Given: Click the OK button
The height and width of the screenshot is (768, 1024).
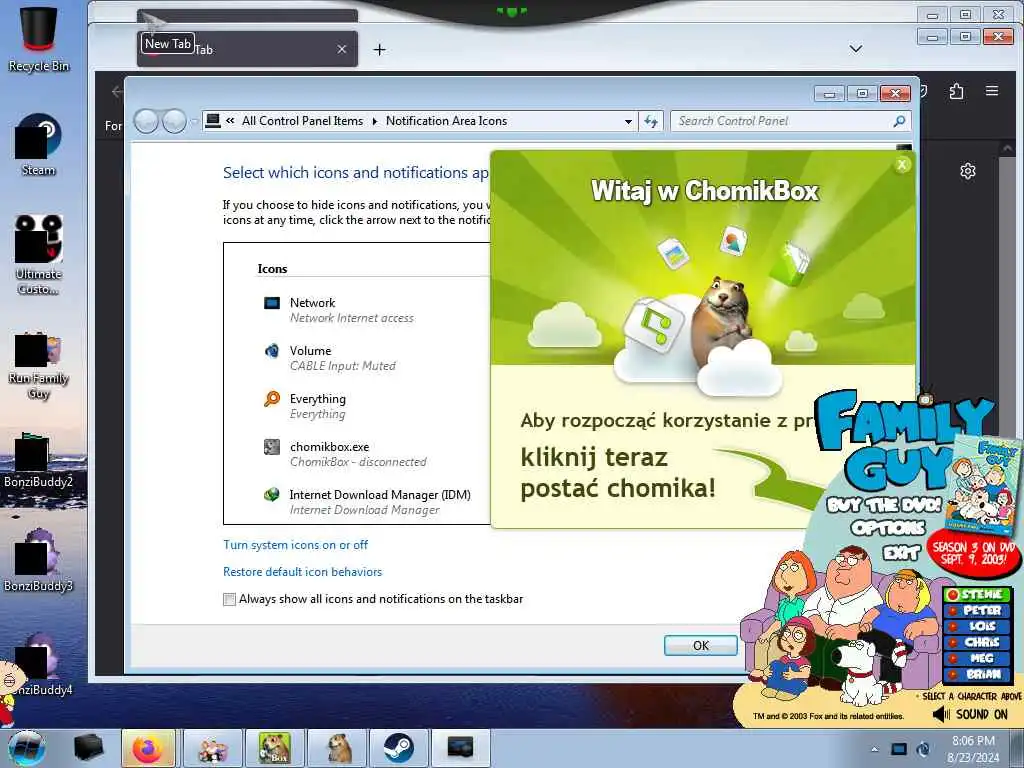Looking at the screenshot, I should (701, 645).
